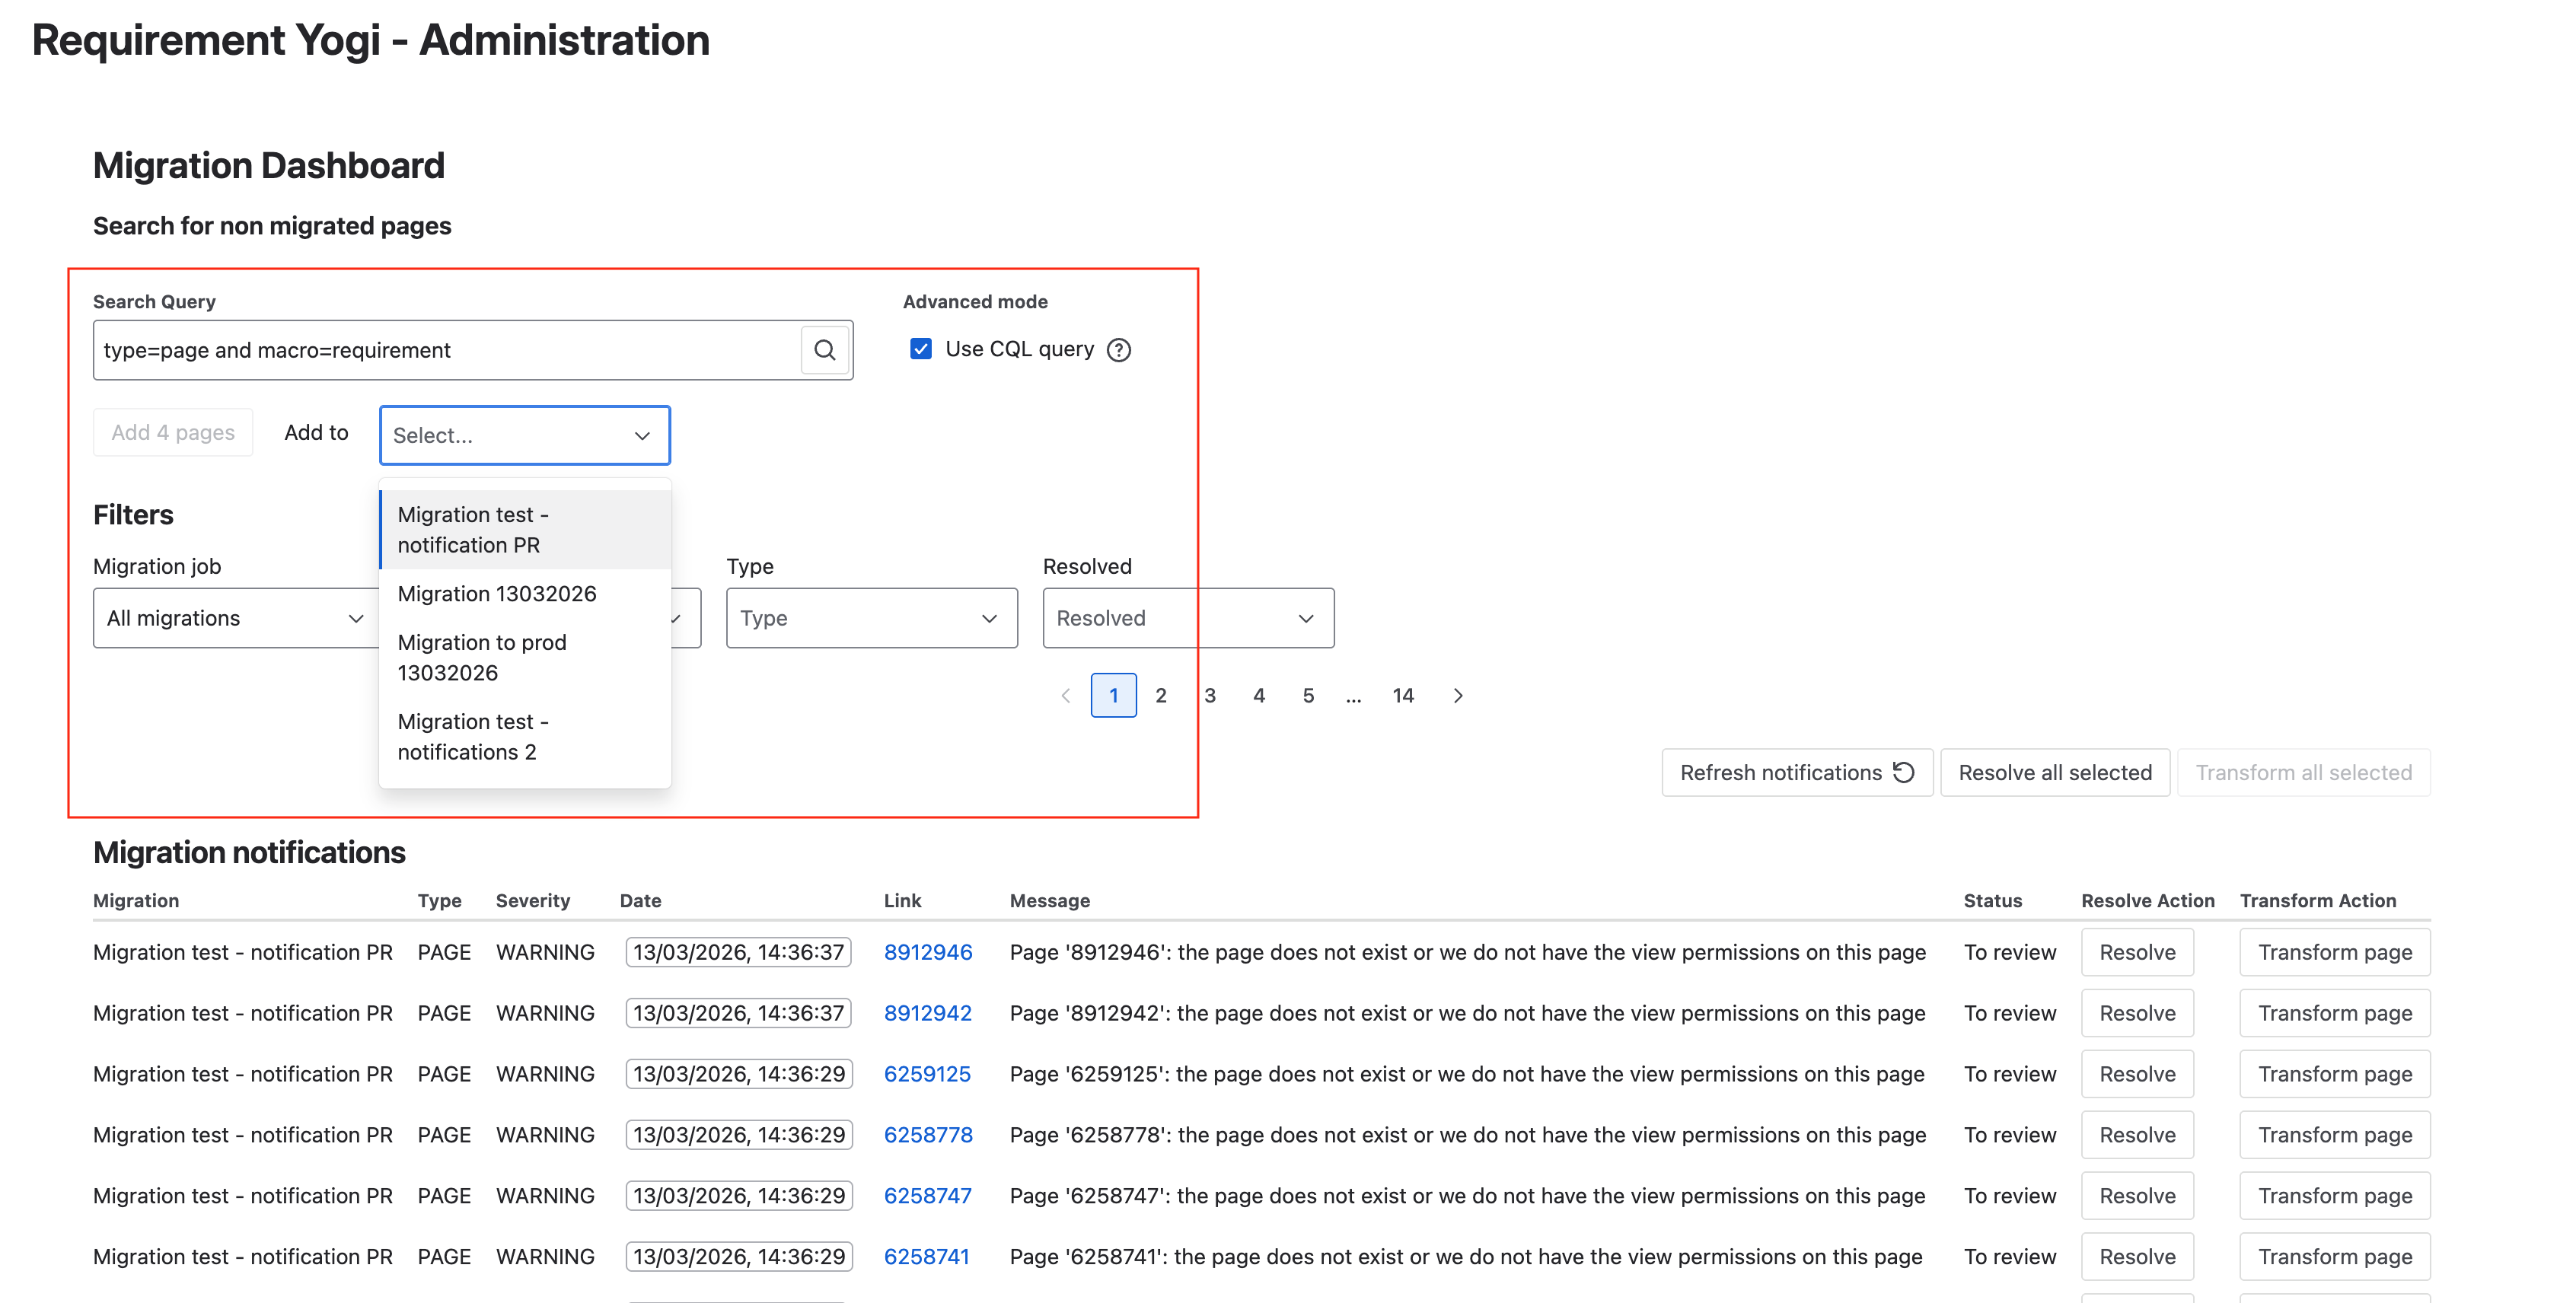This screenshot has height=1303, width=2576.
Task: Click the Refresh notifications button
Action: 1796,773
